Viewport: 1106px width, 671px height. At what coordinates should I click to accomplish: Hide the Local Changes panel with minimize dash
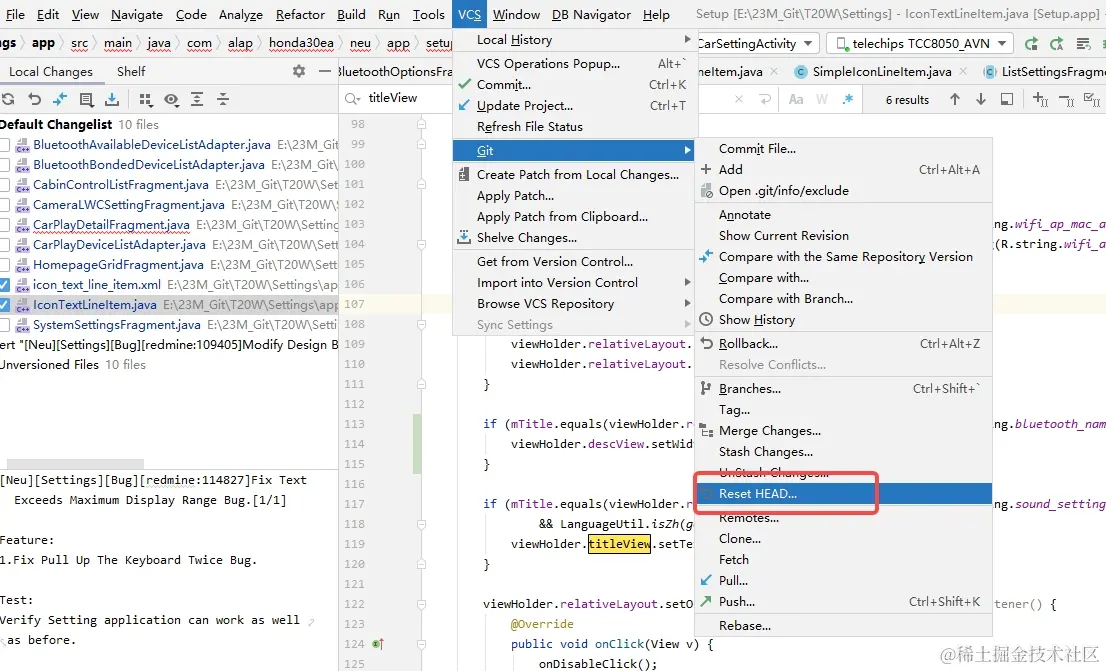click(324, 71)
